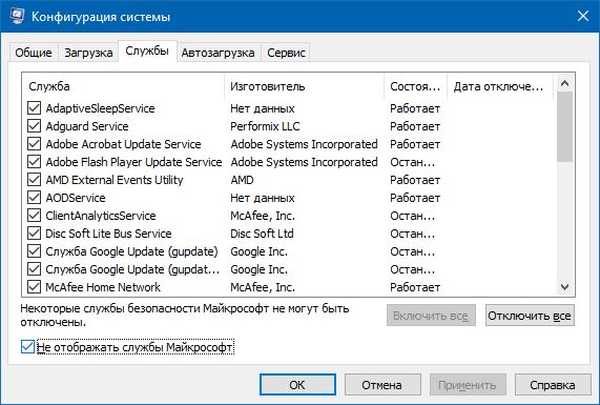600x405 pixels.
Task: Select the AODService row name
Action: 75,198
